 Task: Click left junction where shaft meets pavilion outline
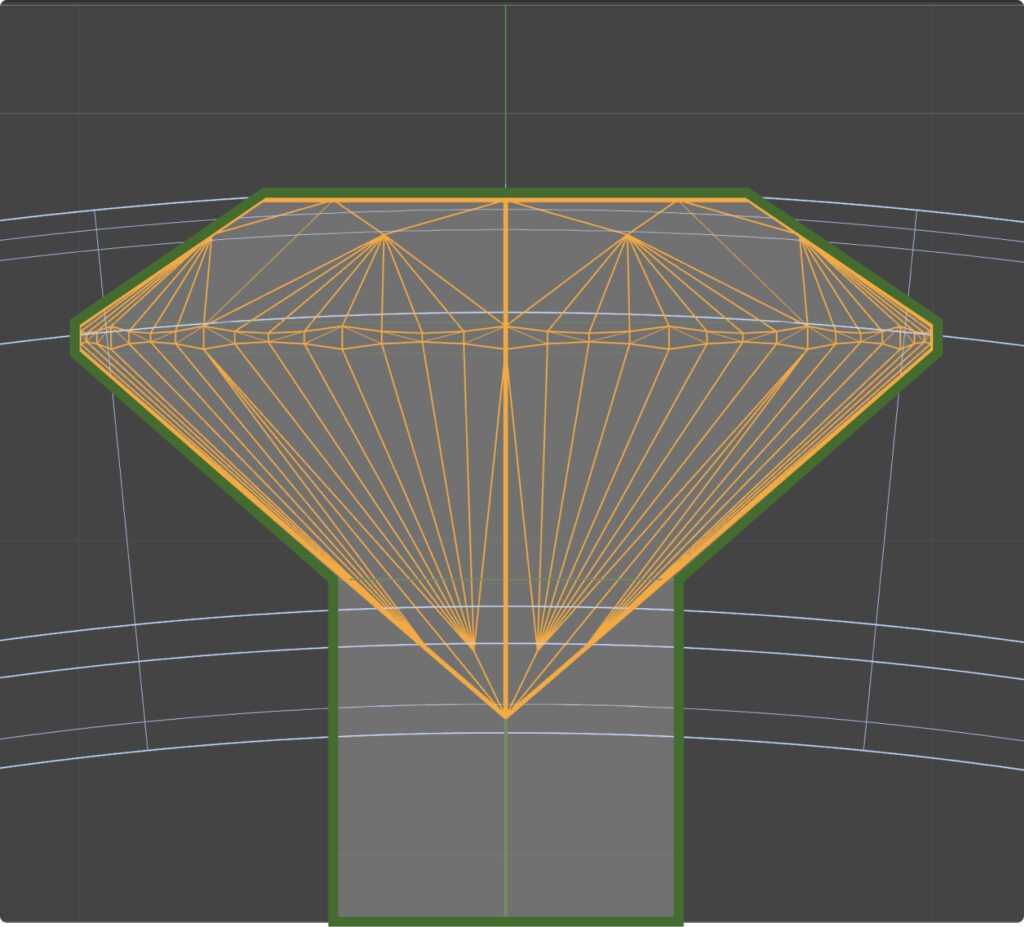tap(334, 579)
